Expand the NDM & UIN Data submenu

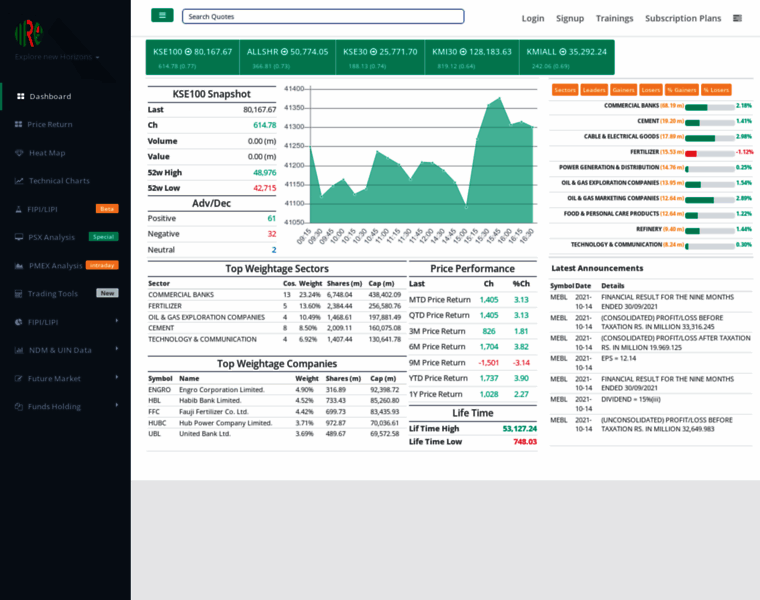pos(116,349)
